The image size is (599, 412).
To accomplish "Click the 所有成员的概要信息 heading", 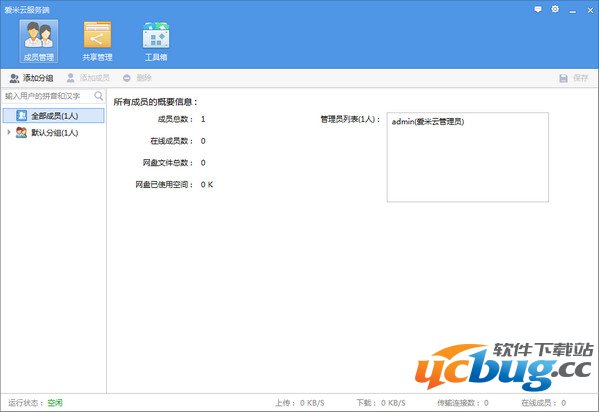I will click(155, 102).
